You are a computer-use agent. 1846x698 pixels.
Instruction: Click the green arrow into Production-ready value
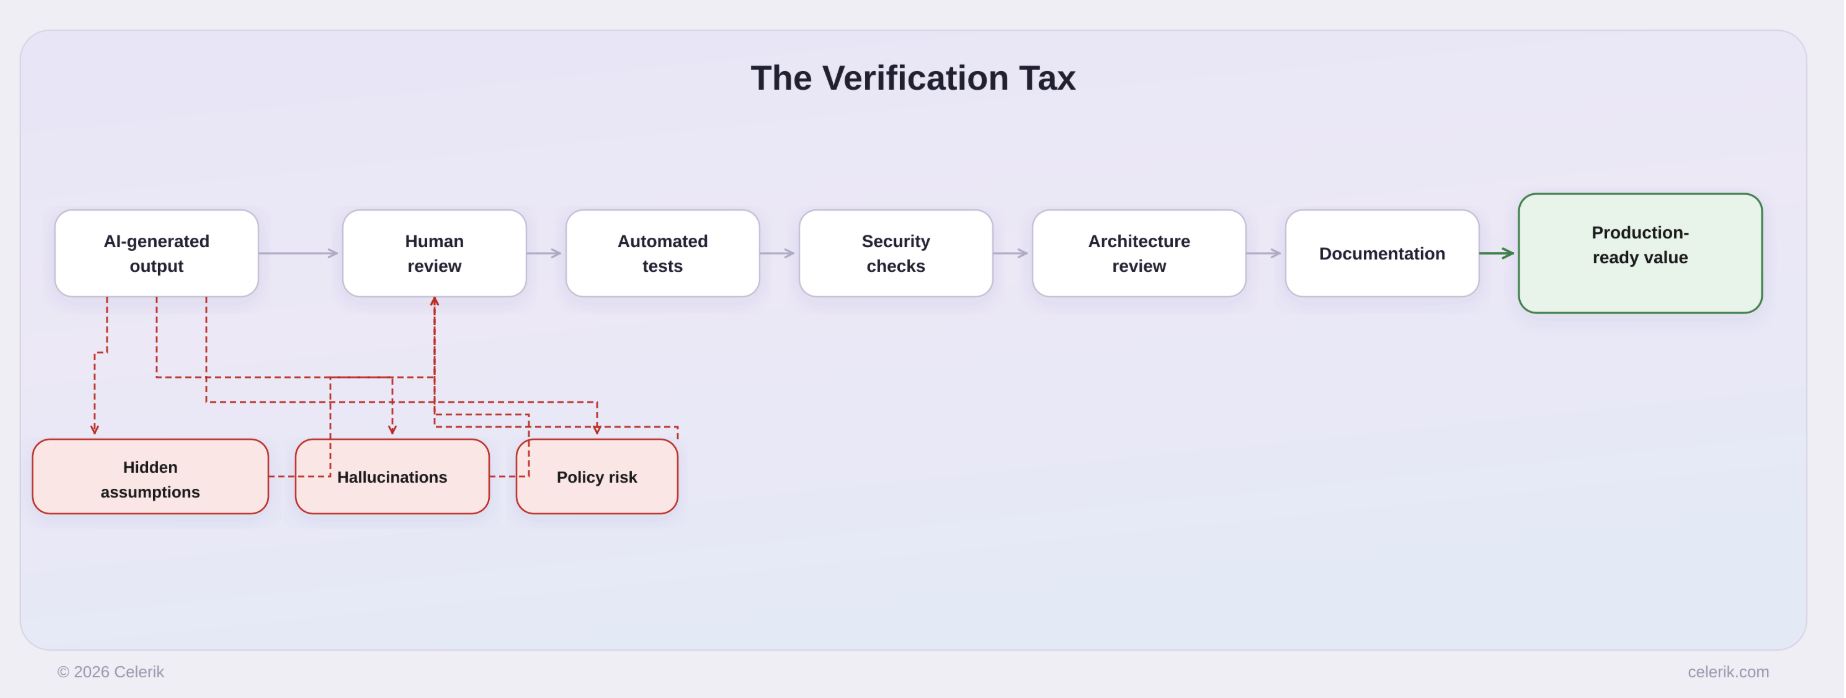pyautogui.click(x=1497, y=253)
